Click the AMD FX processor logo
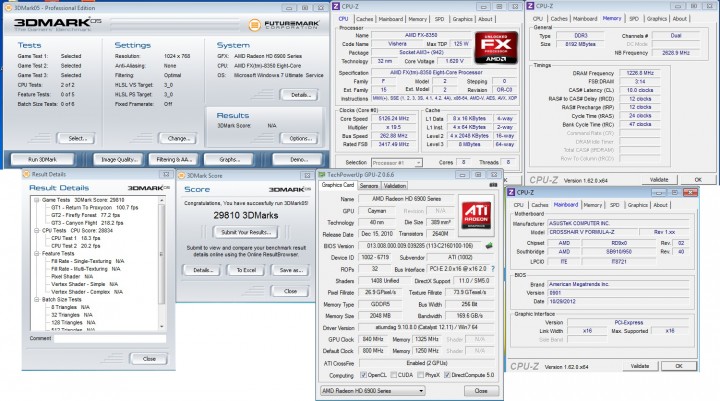Image resolution: width=720 pixels, height=401 pixels. (496, 48)
